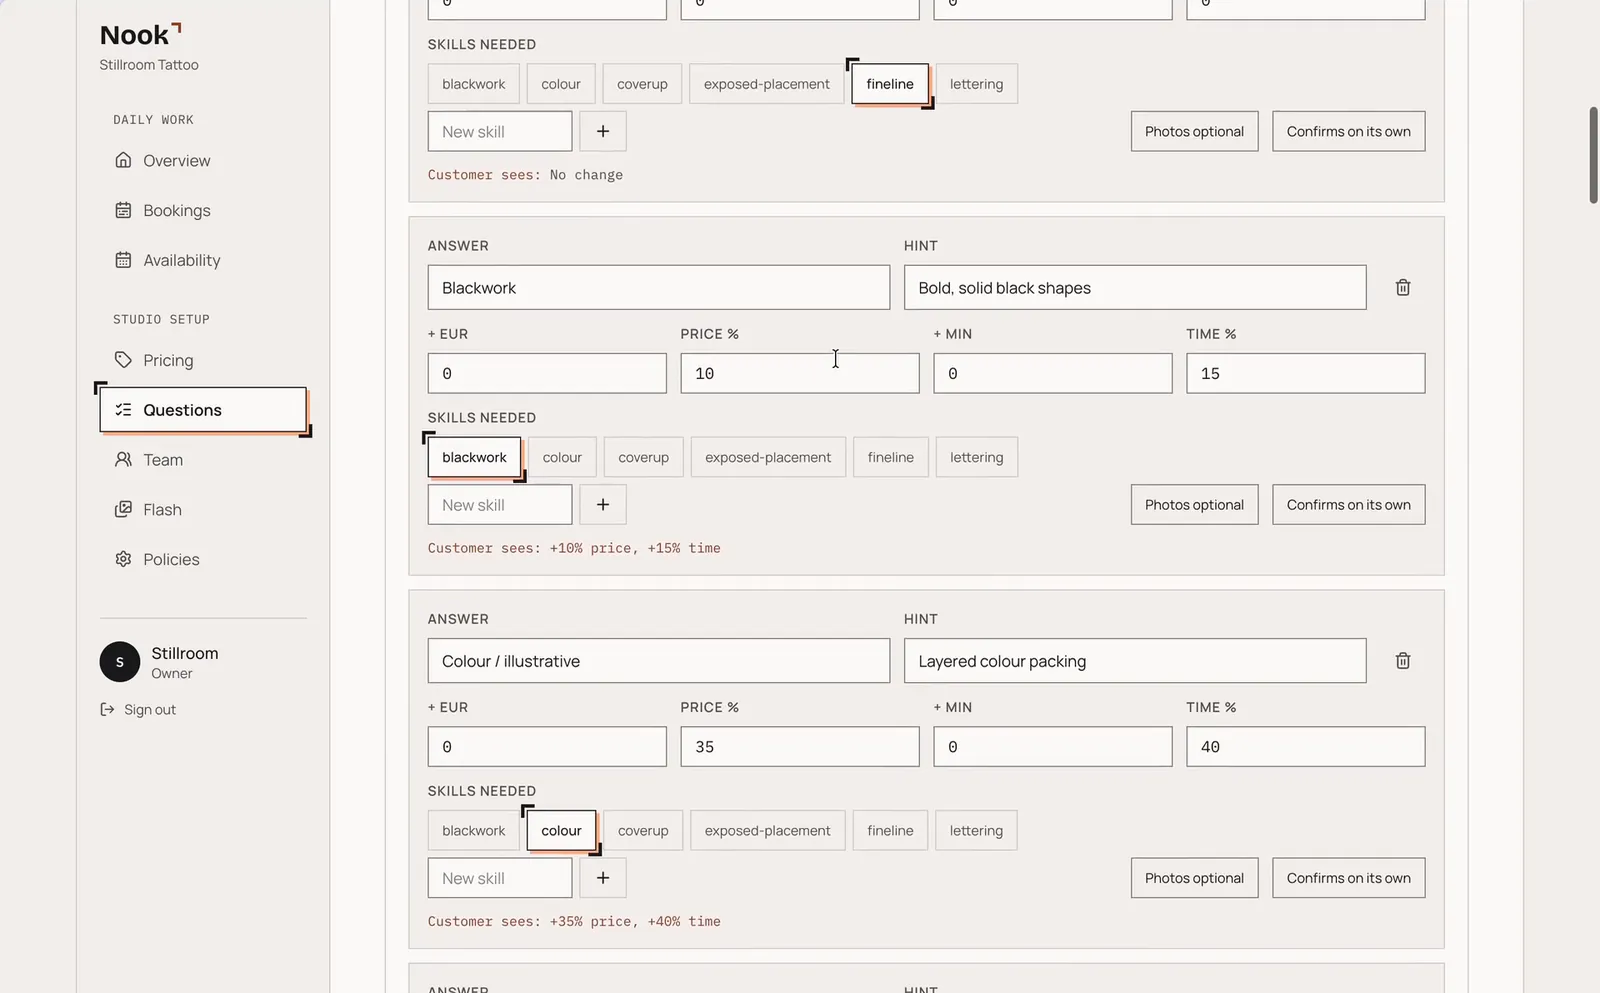
Task: Click Photos optional in Blackwork card
Action: (1194, 505)
